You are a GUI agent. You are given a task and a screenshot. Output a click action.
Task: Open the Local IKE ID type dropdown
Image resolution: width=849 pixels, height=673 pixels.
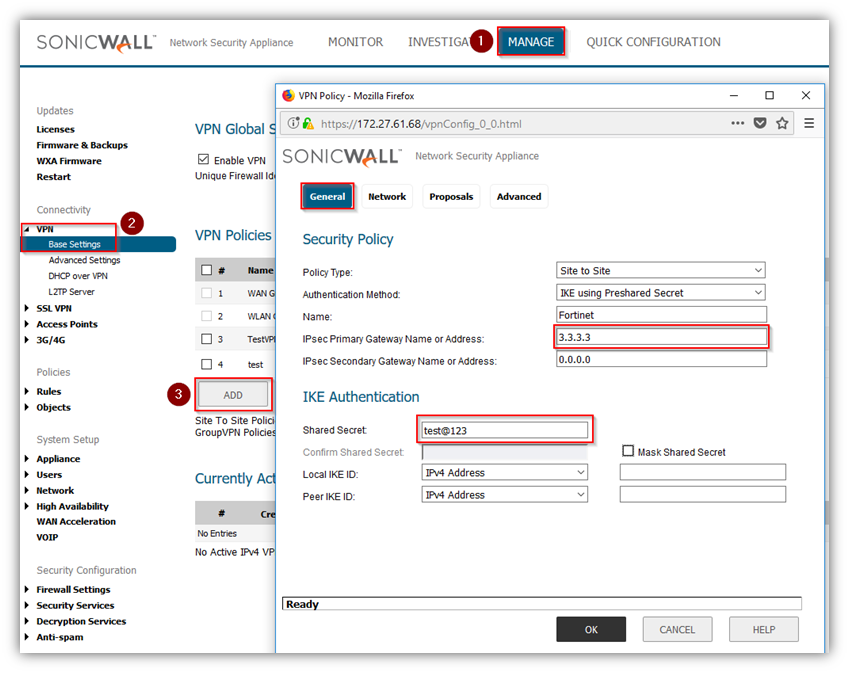(x=505, y=472)
